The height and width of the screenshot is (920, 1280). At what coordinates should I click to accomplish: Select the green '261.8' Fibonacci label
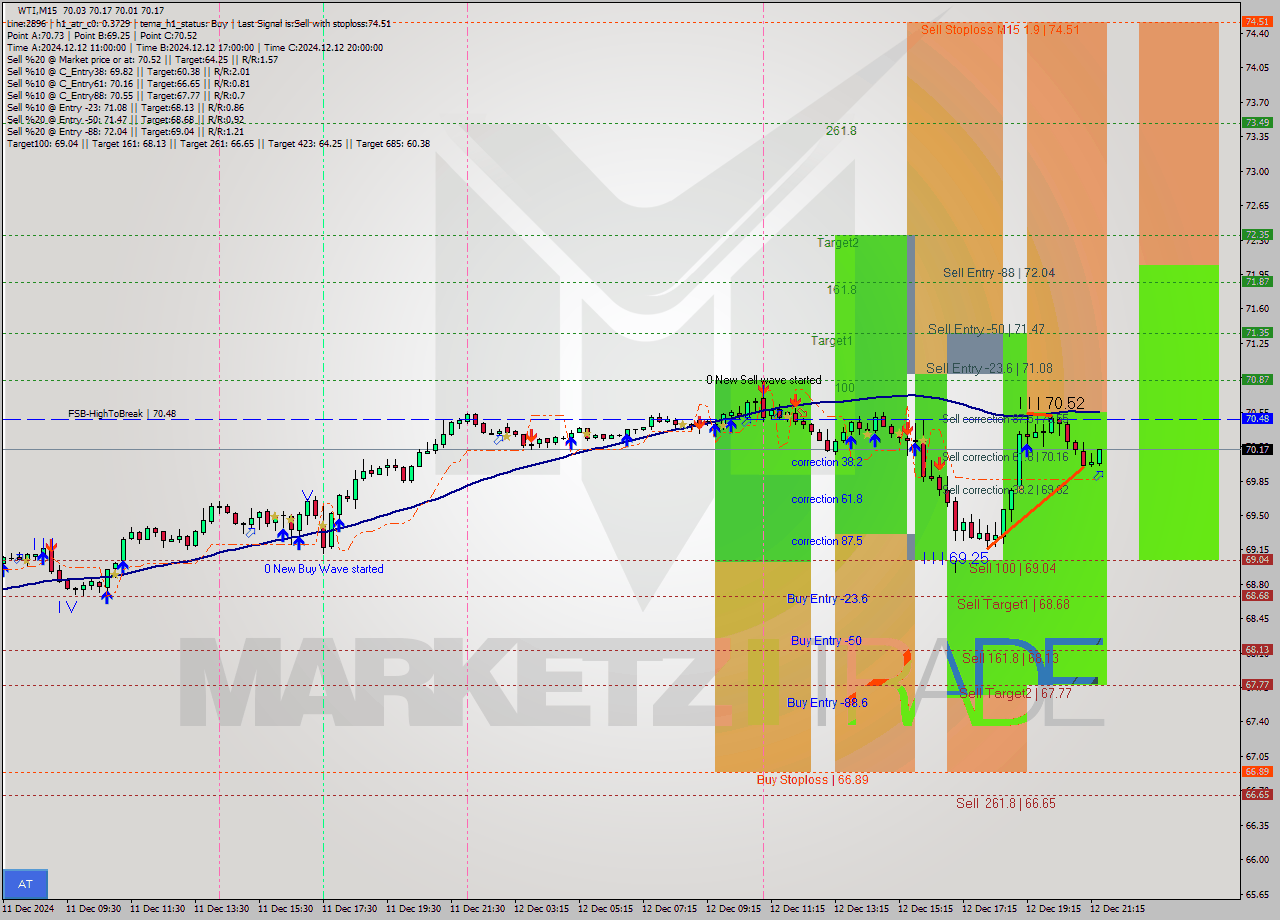click(841, 131)
